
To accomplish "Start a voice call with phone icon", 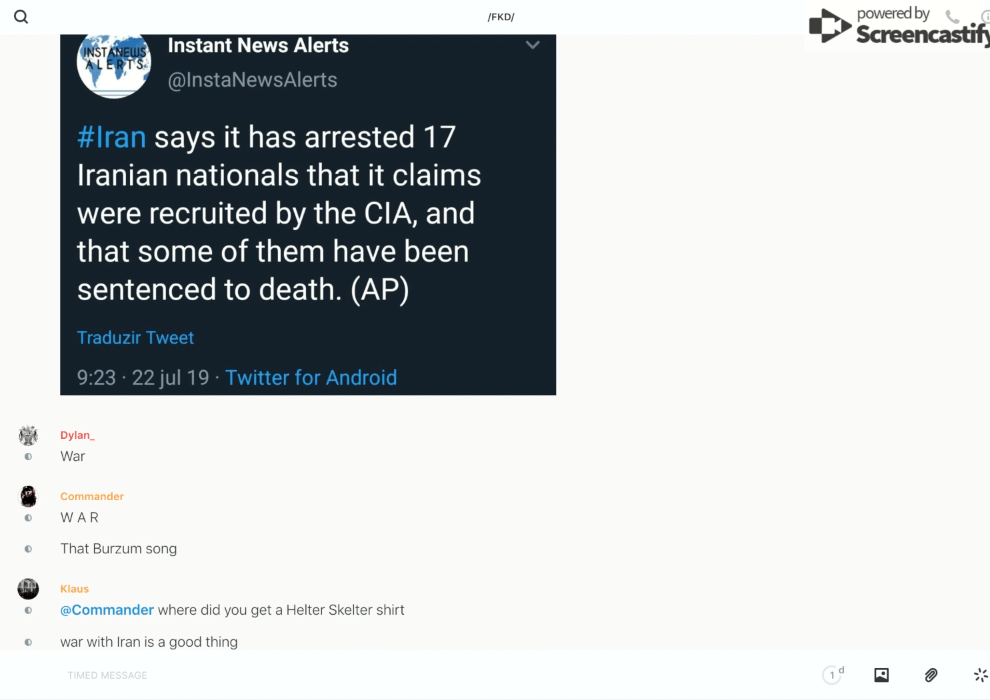I will [952, 17].
